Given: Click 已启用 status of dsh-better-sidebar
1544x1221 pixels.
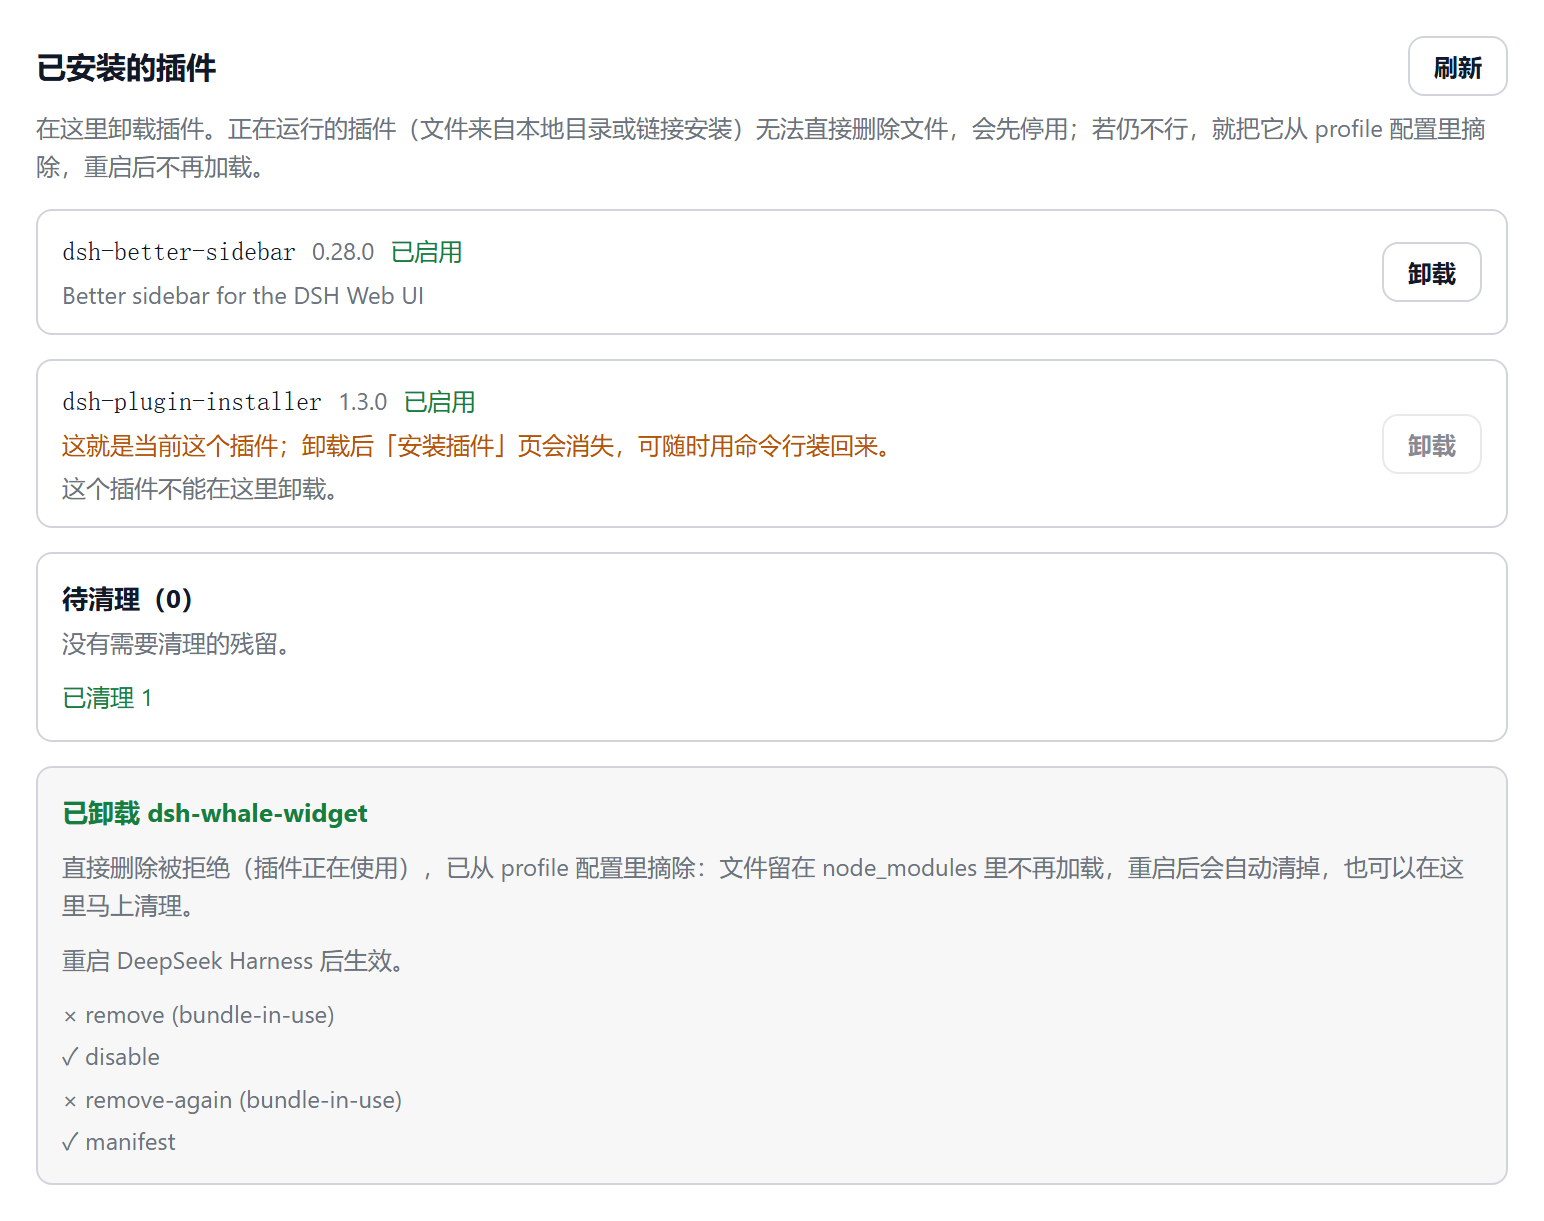Looking at the screenshot, I should pyautogui.click(x=427, y=252).
